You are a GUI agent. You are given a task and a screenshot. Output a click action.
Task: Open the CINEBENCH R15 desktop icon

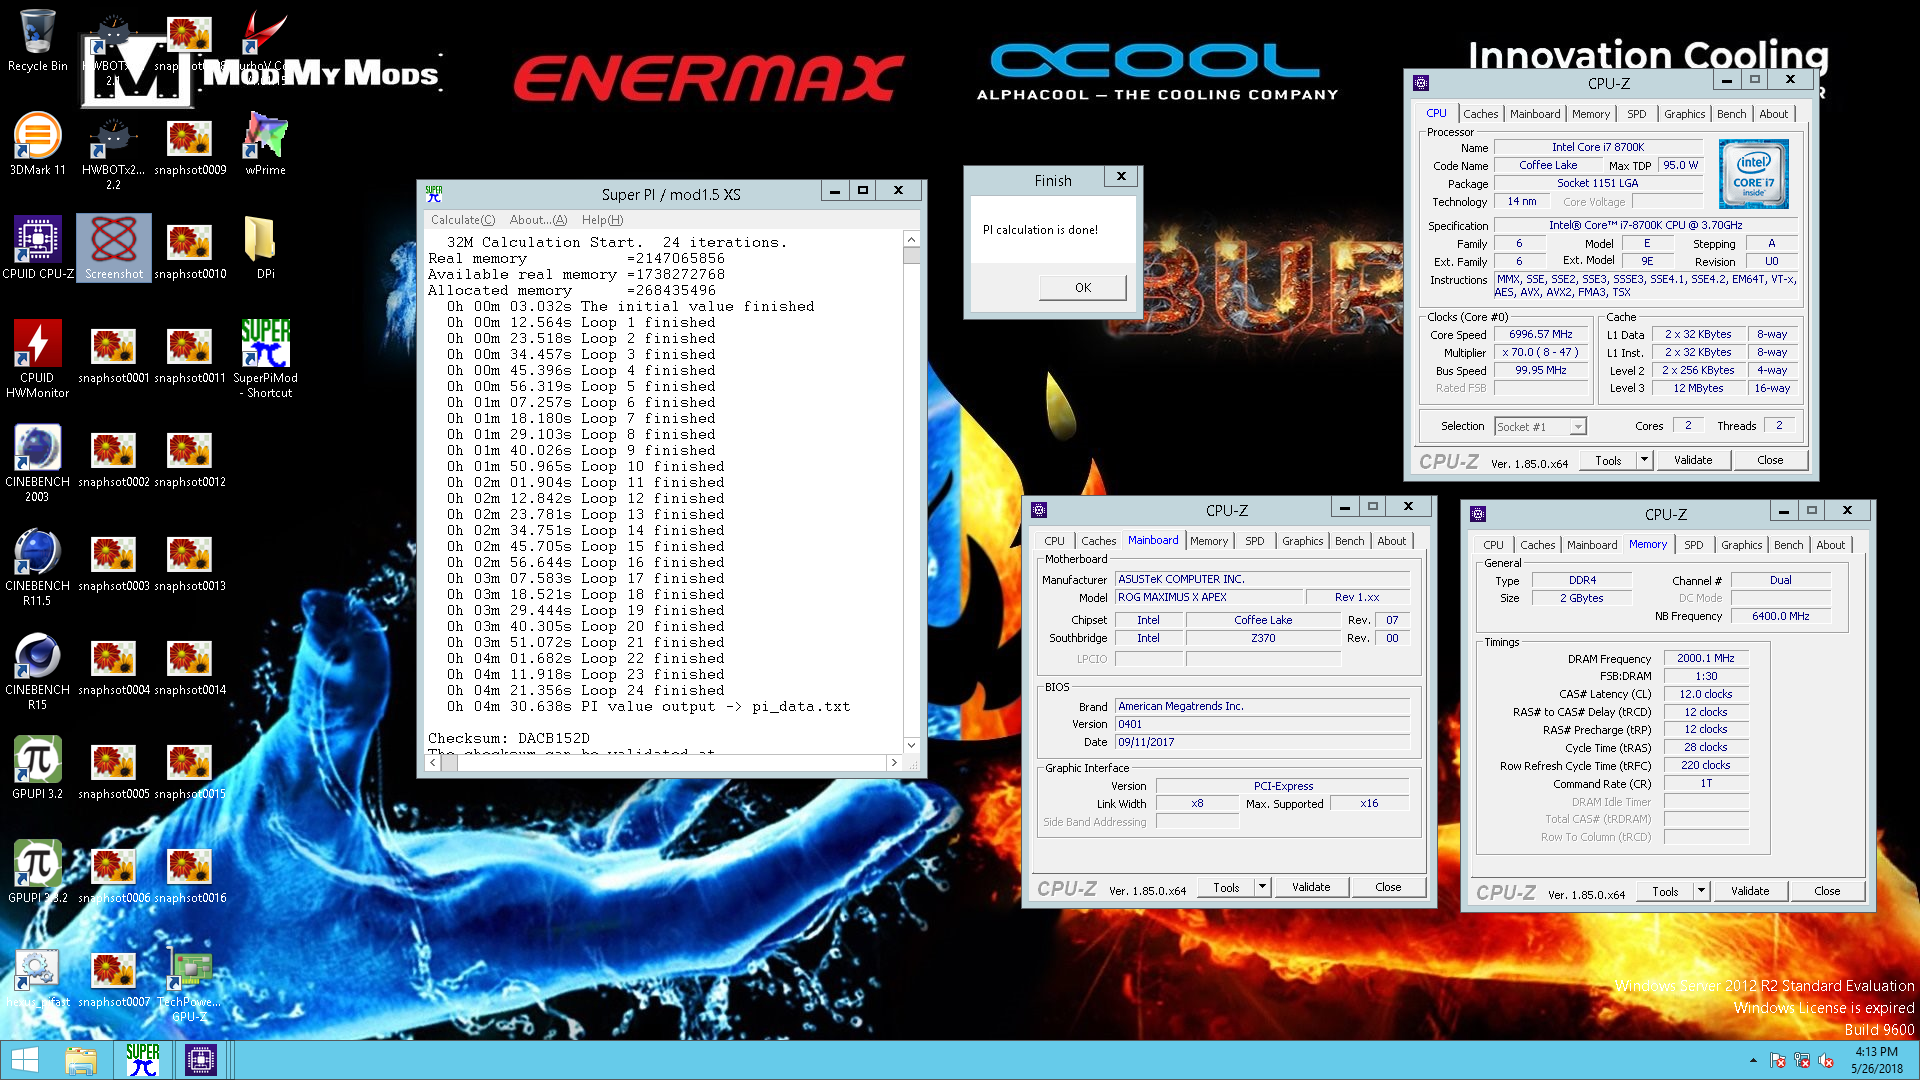(37, 671)
